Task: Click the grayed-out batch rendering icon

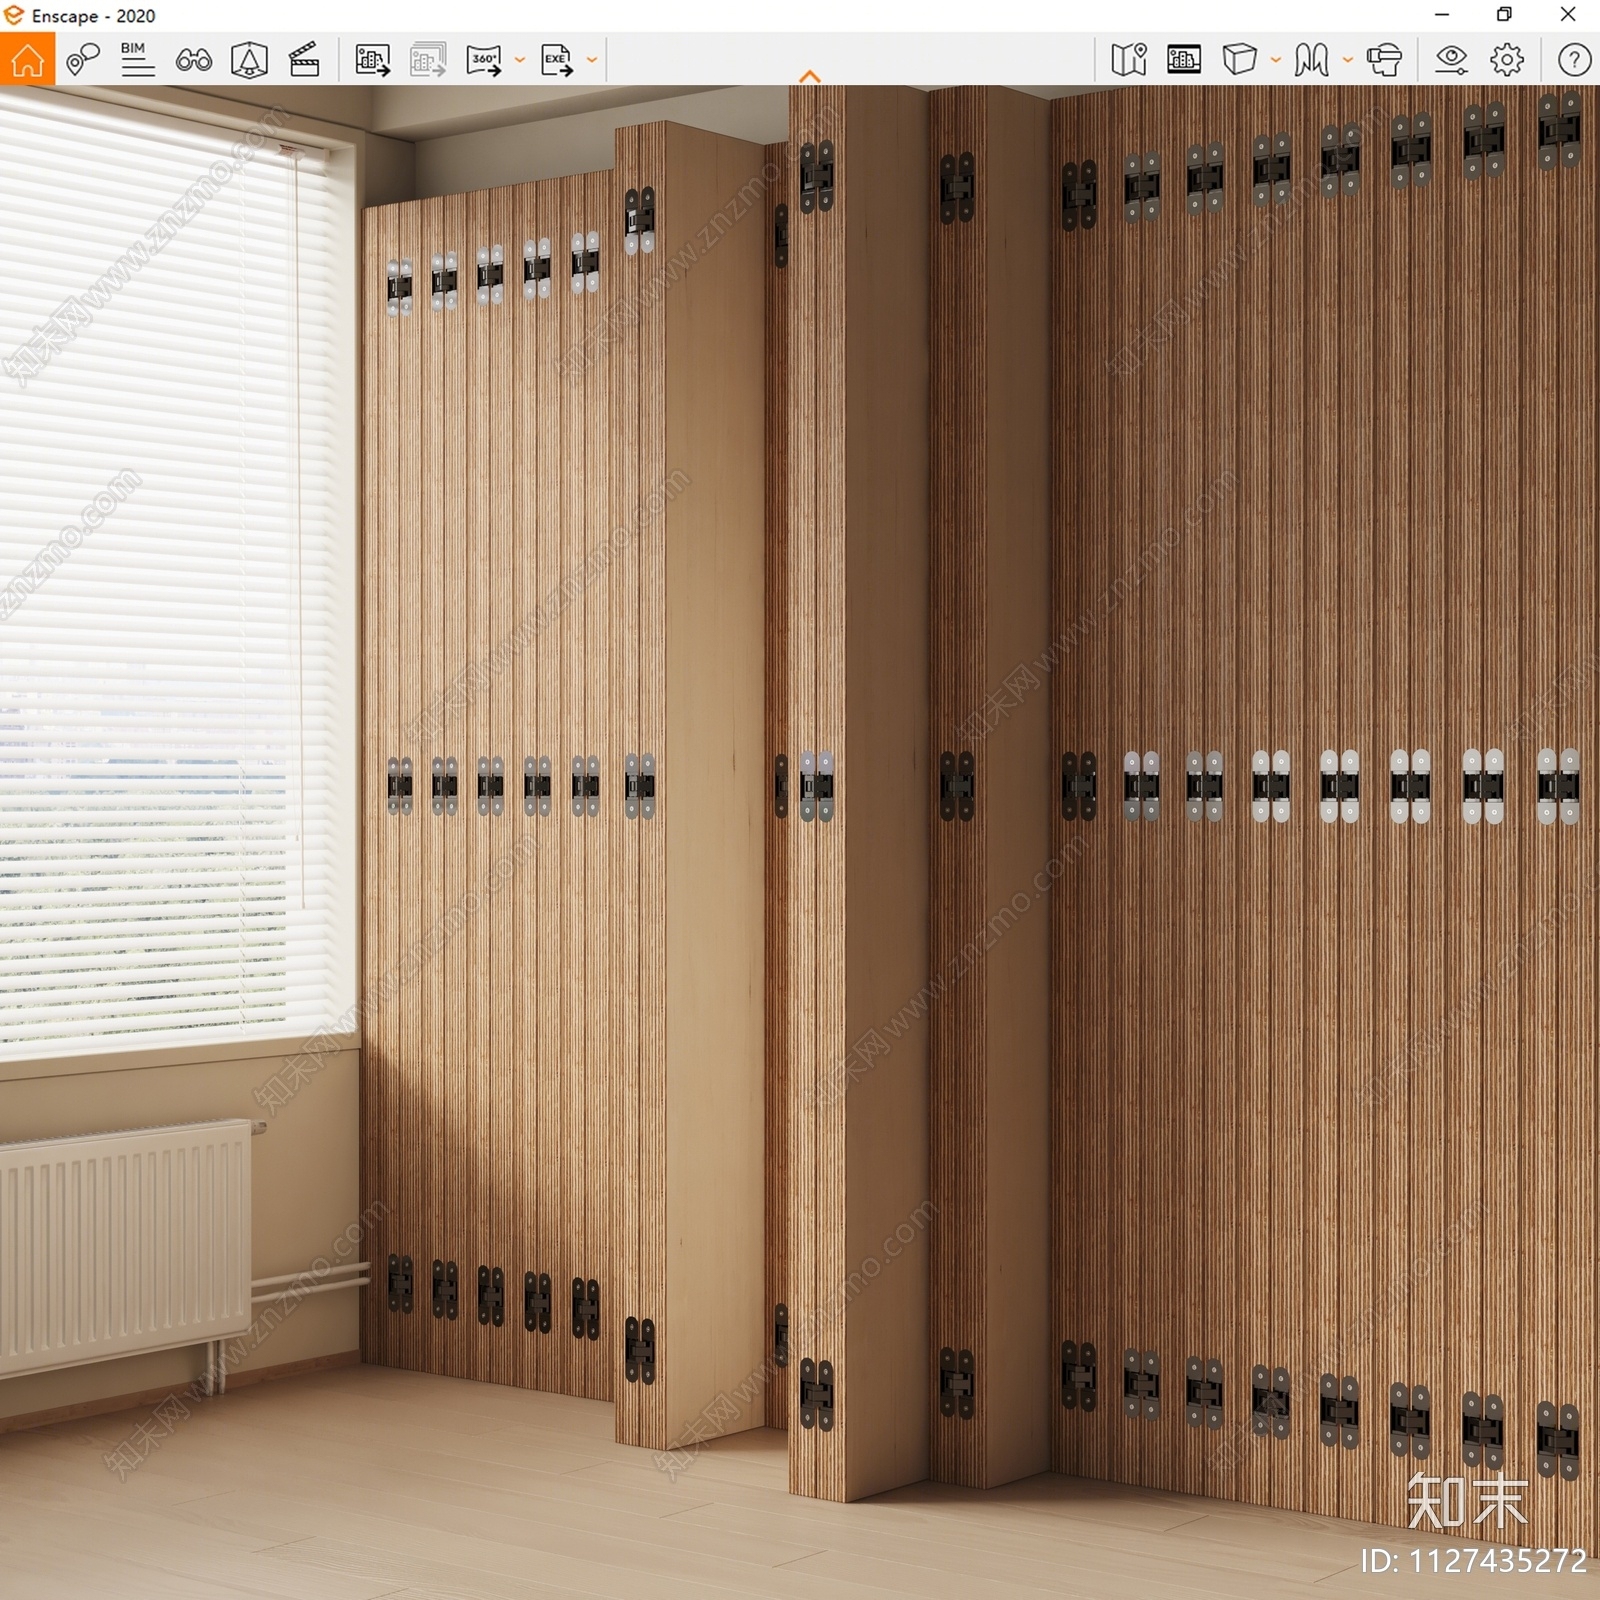Action: click(x=428, y=60)
